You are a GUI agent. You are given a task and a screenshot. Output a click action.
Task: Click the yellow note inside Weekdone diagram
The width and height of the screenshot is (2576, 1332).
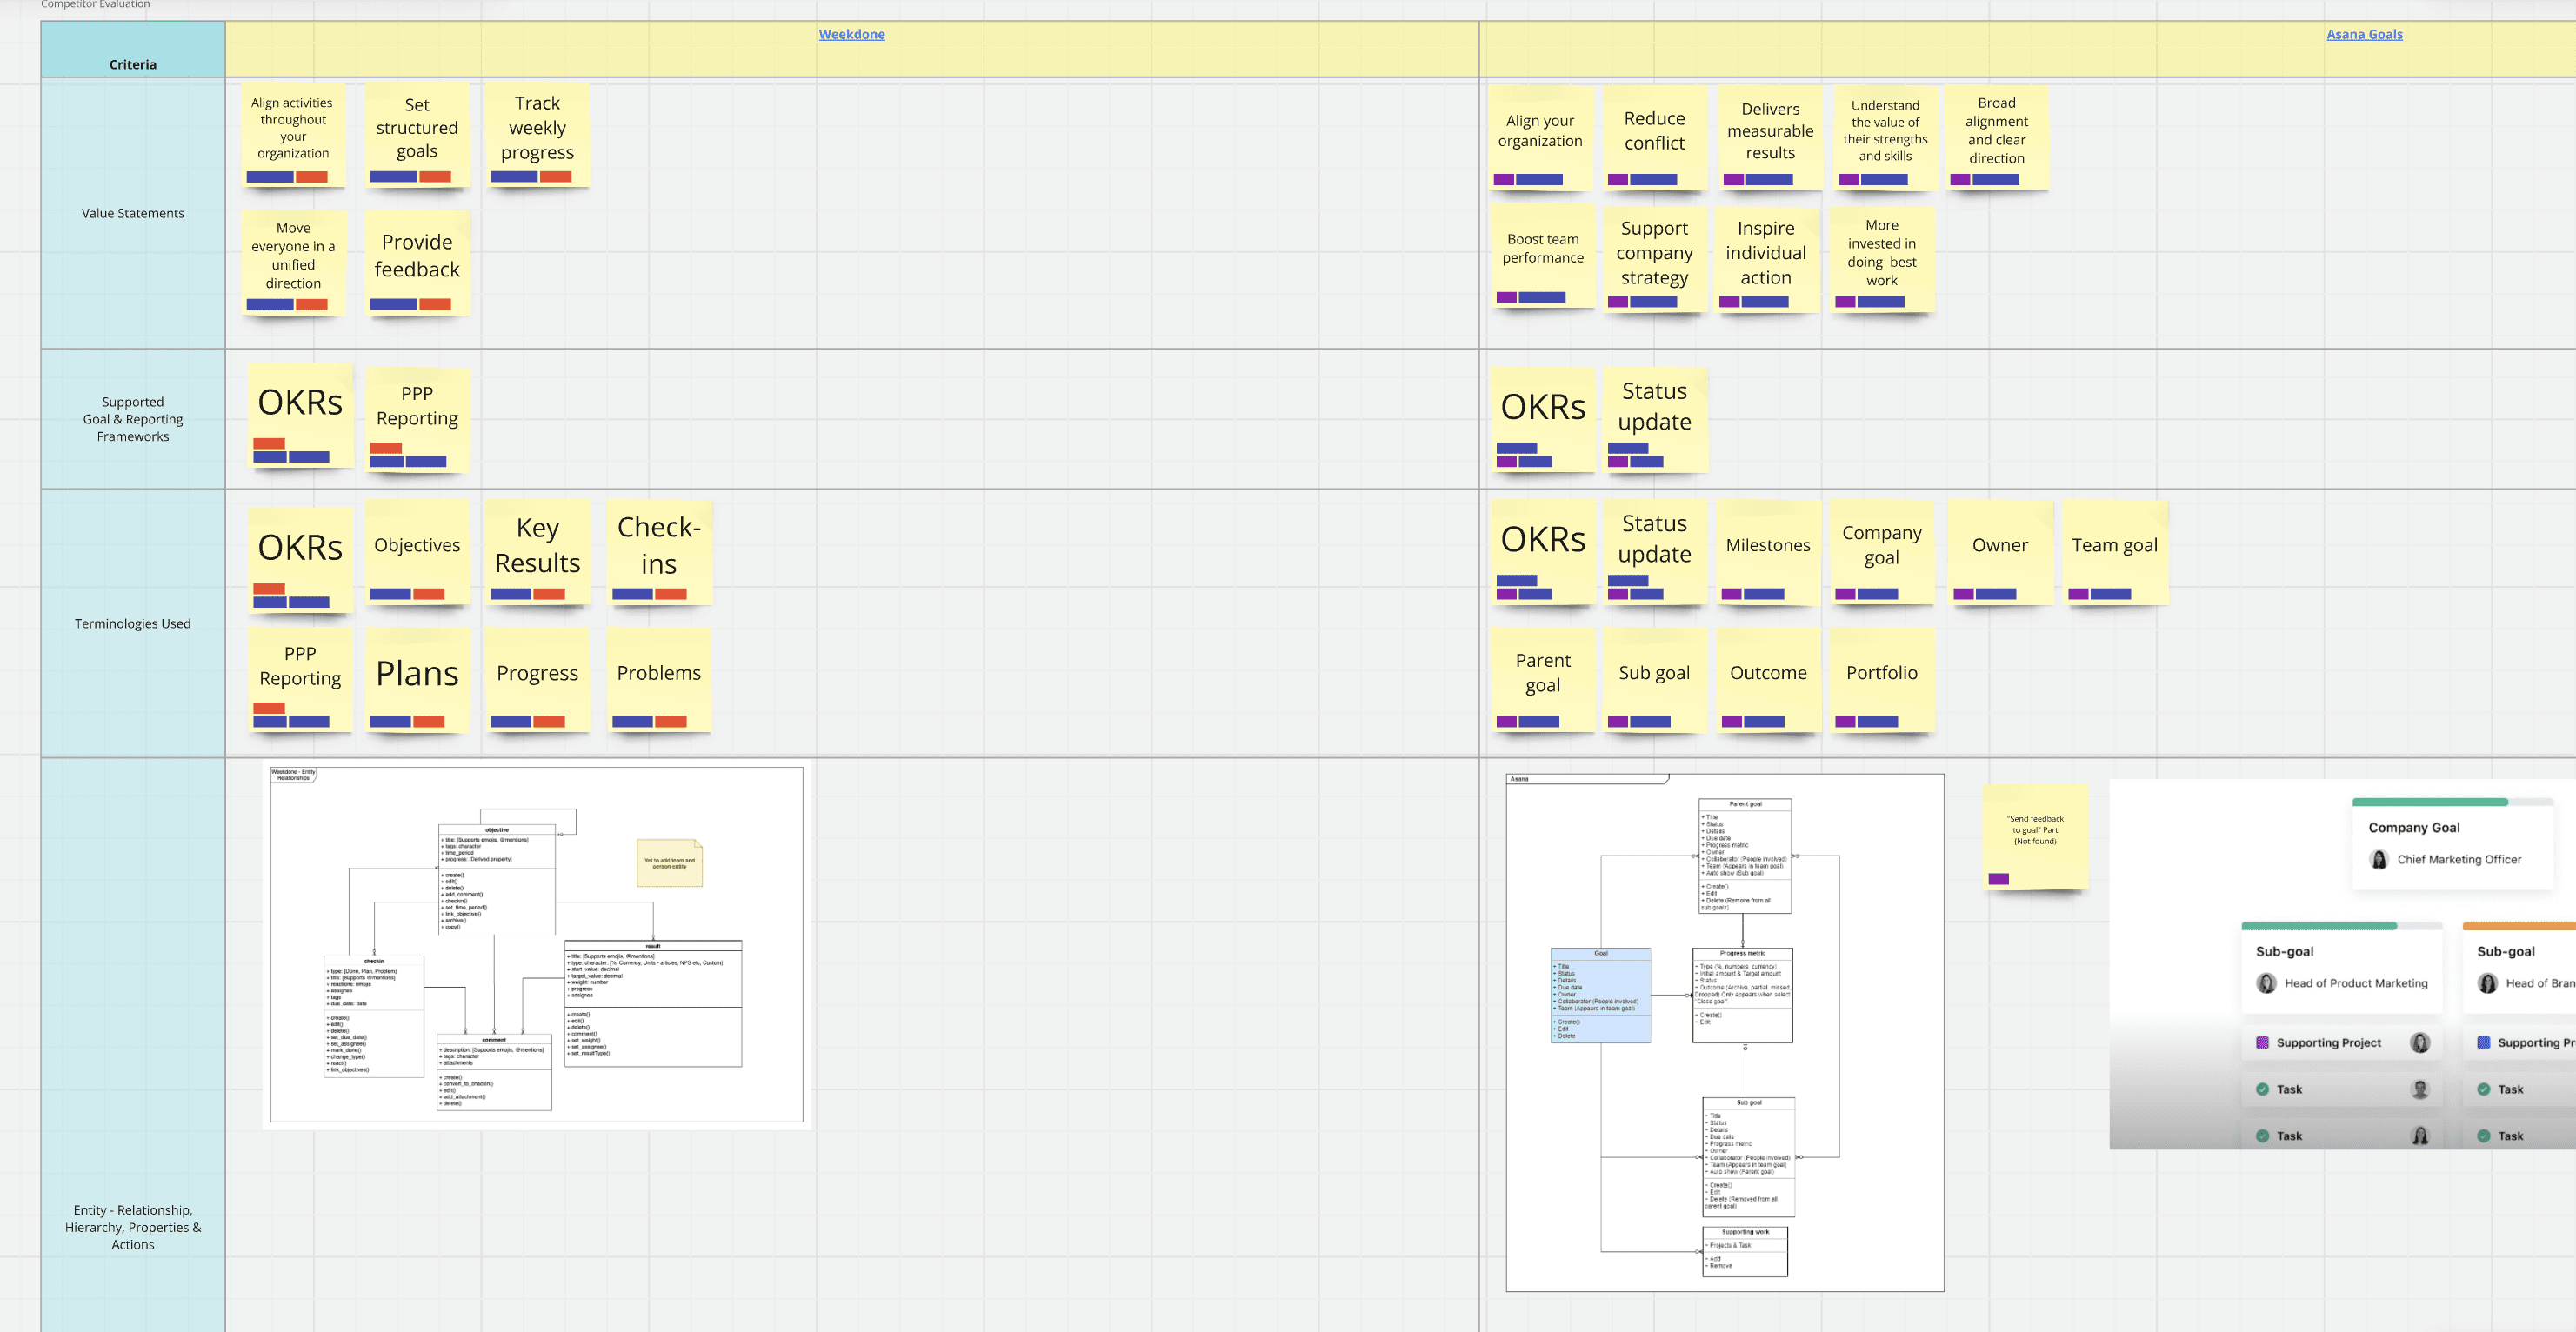669,863
